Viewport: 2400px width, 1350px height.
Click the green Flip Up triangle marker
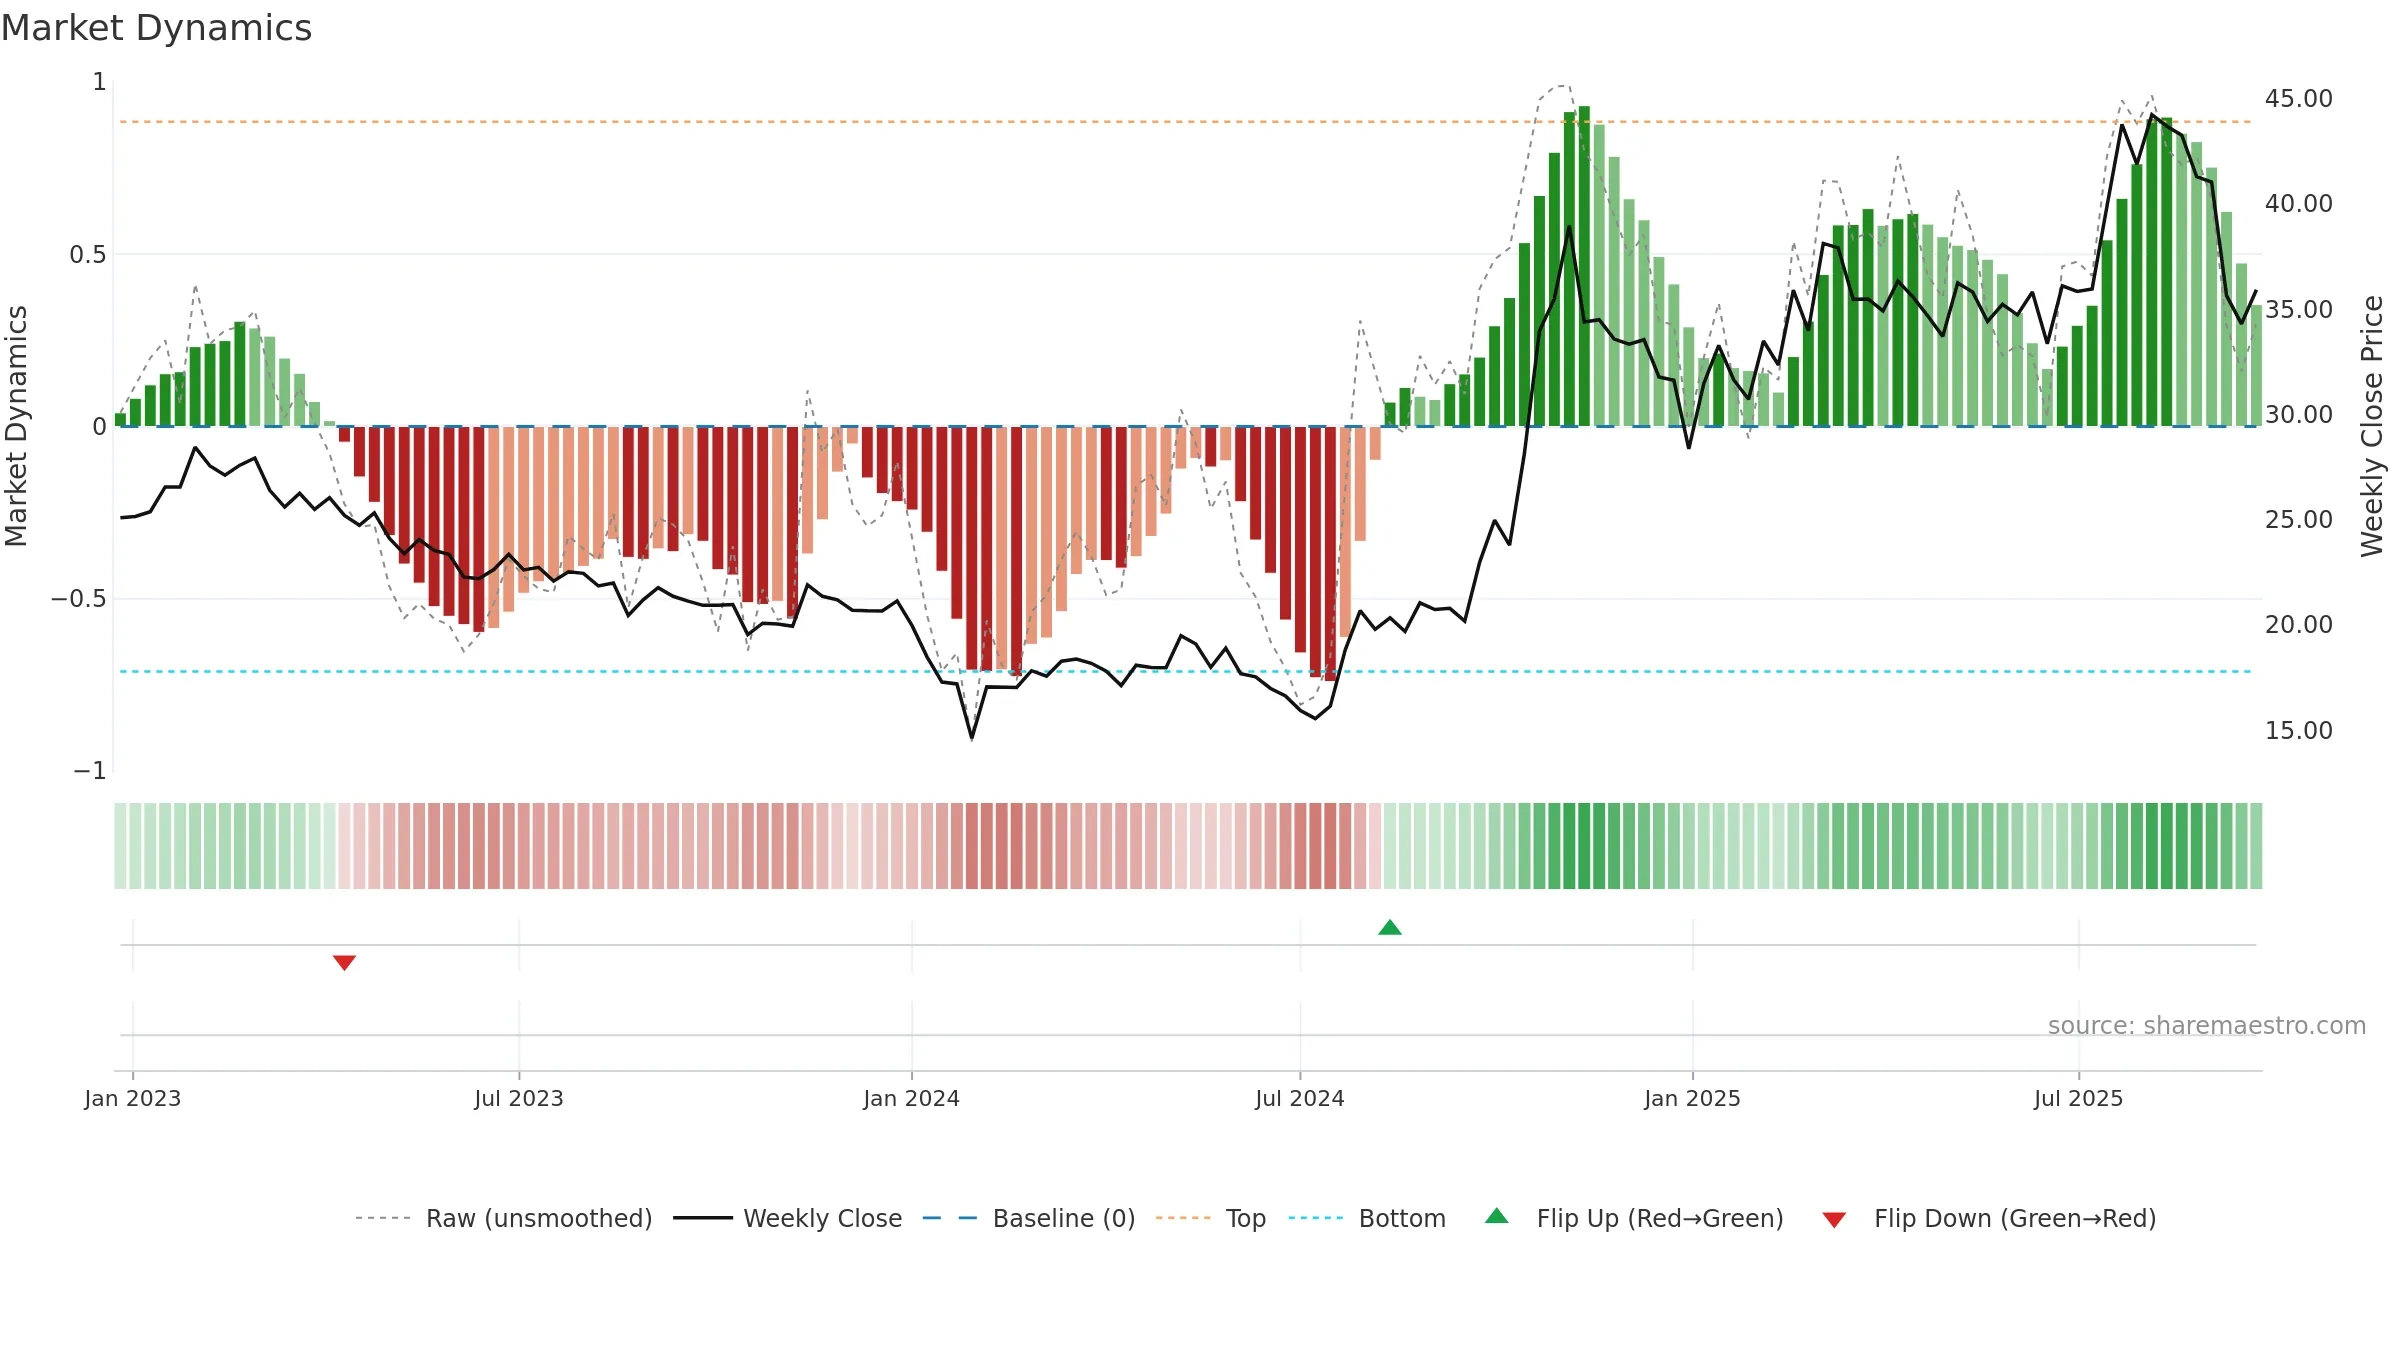tap(1390, 927)
